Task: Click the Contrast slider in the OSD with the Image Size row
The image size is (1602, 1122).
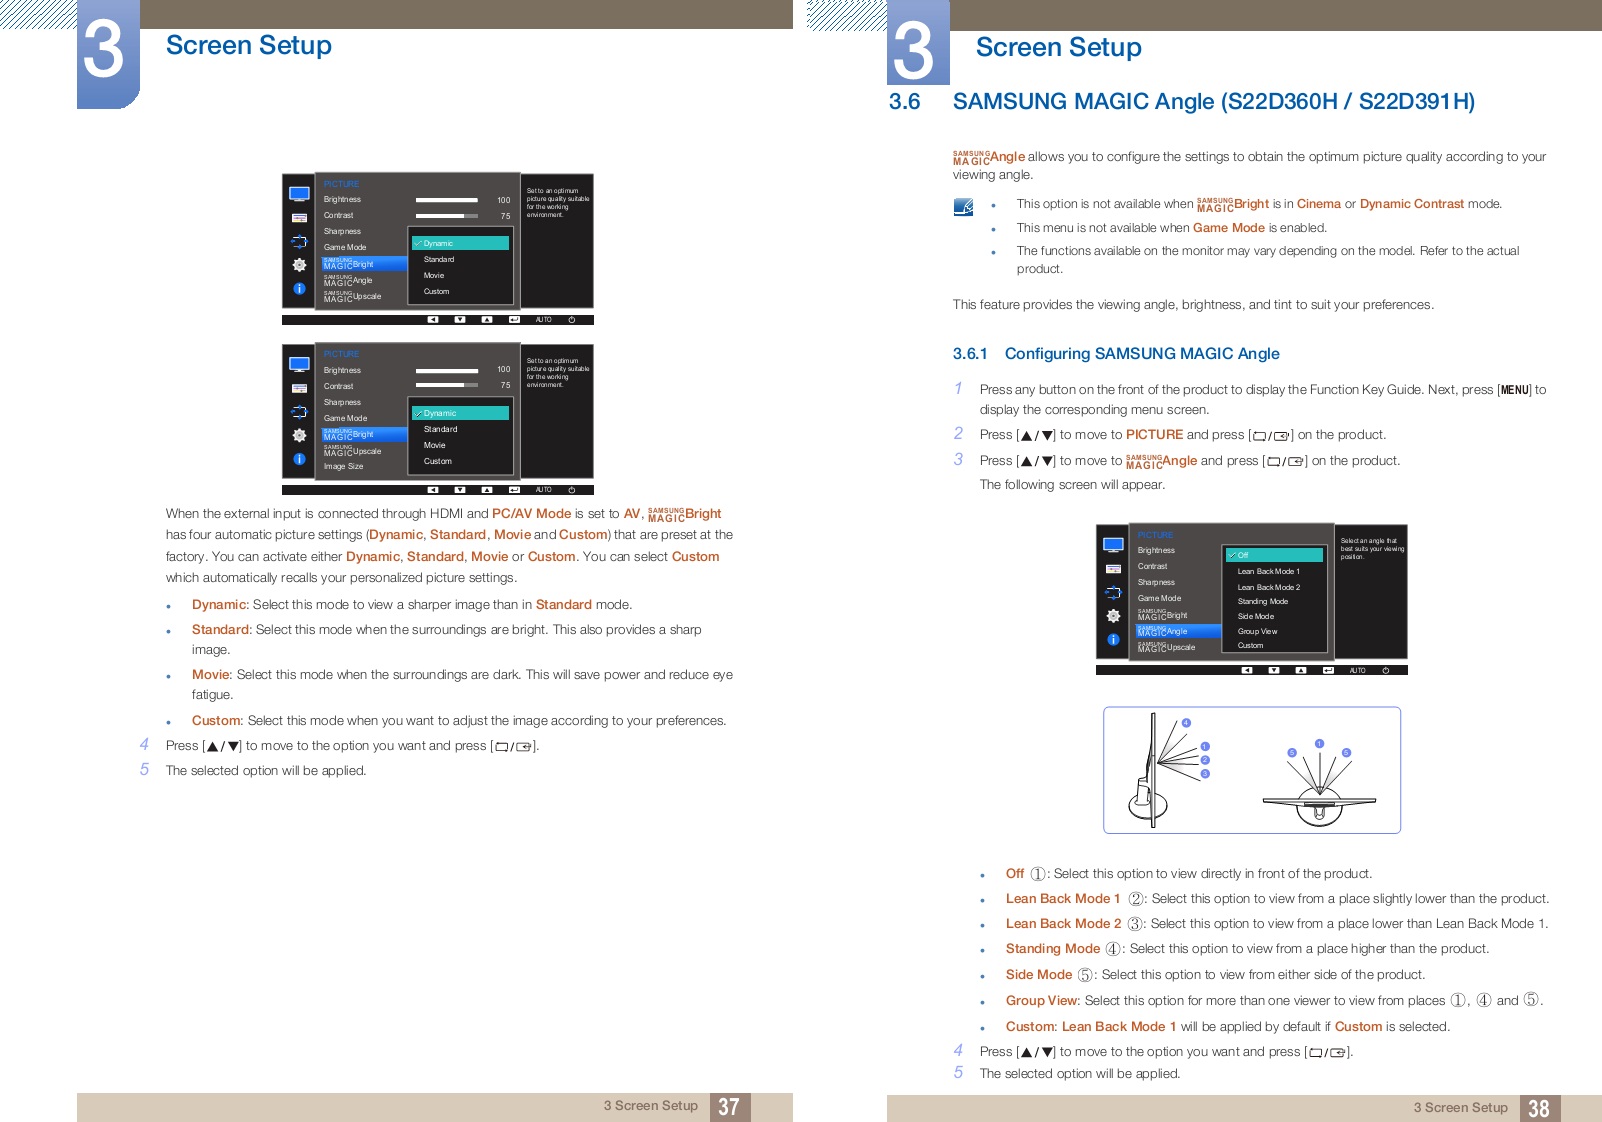Action: point(446,385)
